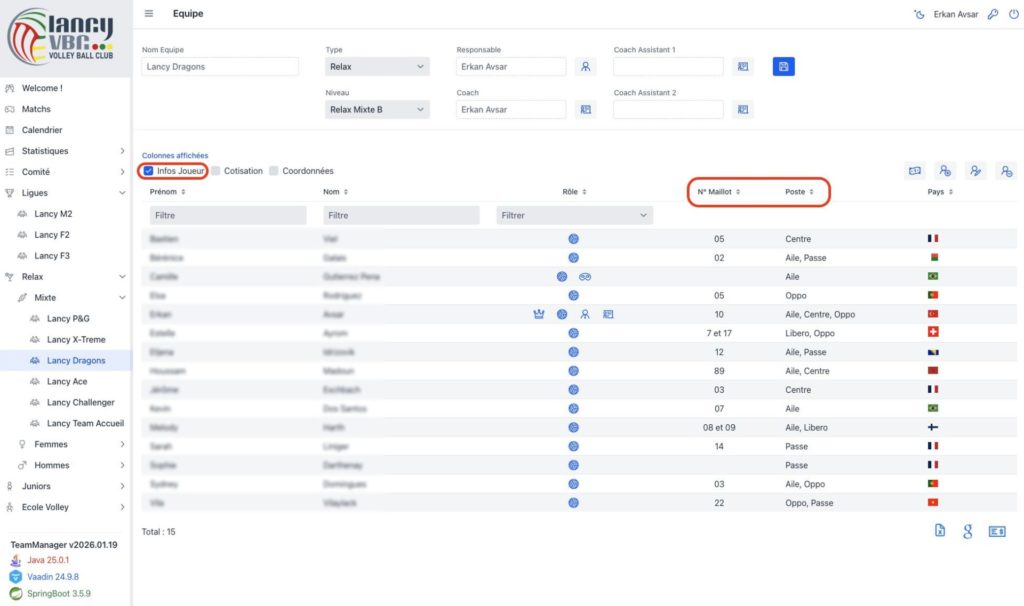This screenshot has height=606, width=1024.
Task: Click the key password icon
Action: pos(992,14)
